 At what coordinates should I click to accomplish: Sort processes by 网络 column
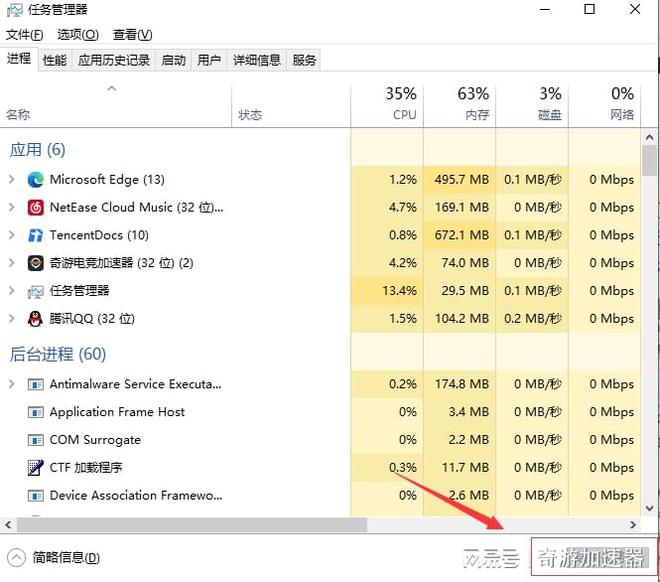click(604, 105)
